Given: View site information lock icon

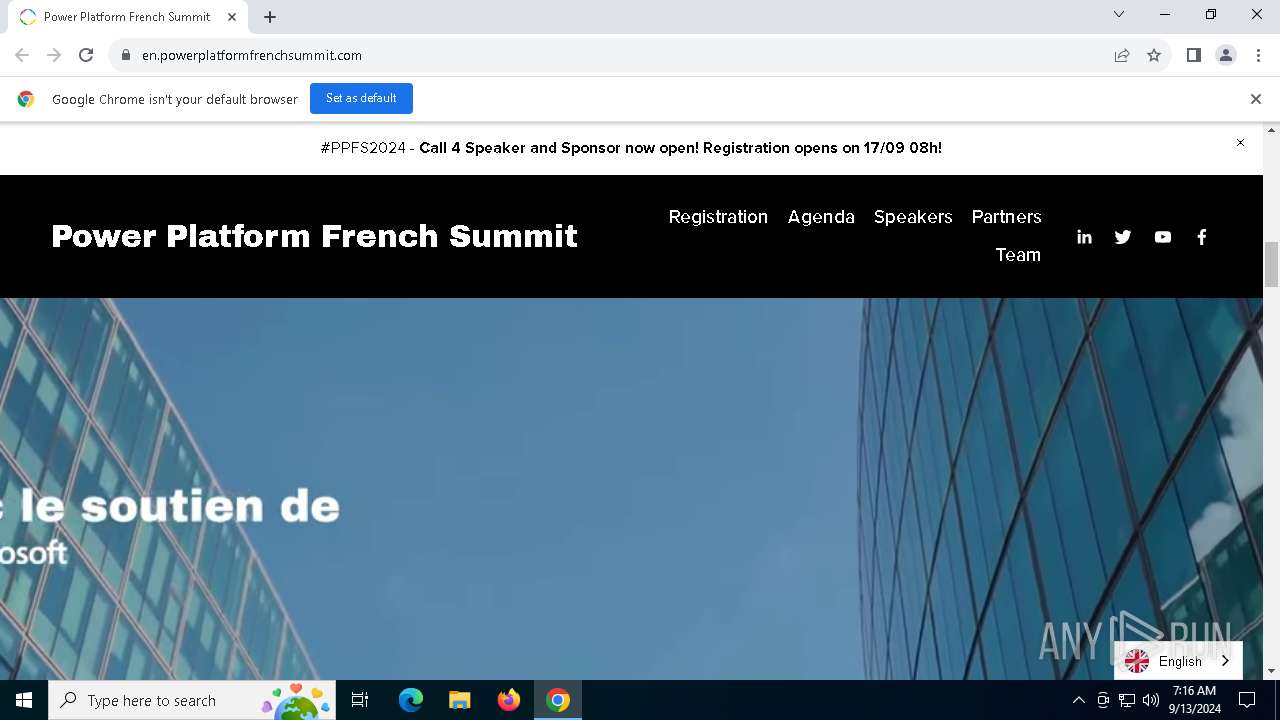Looking at the screenshot, I should [x=125, y=55].
